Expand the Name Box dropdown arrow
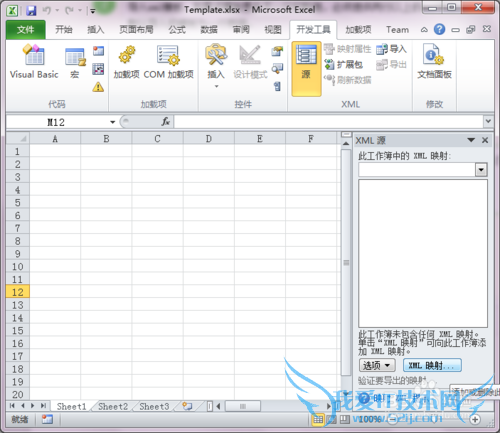This screenshot has width=500, height=433. point(113,122)
